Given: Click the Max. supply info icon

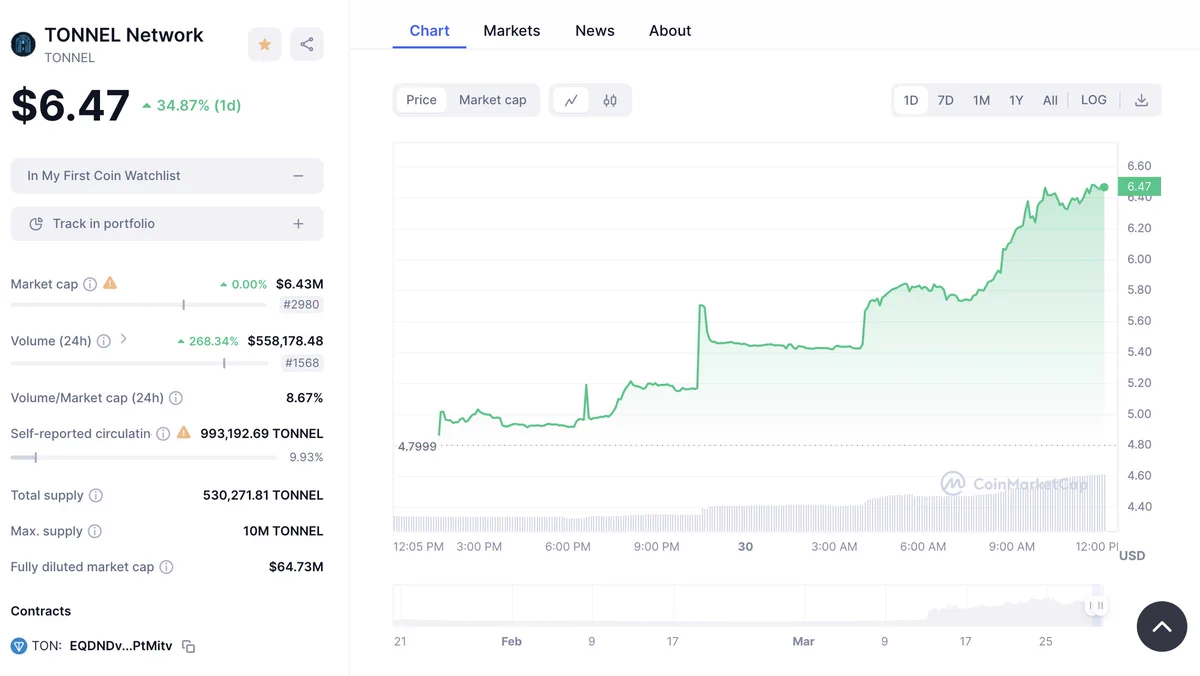Looking at the screenshot, I should point(95,531).
